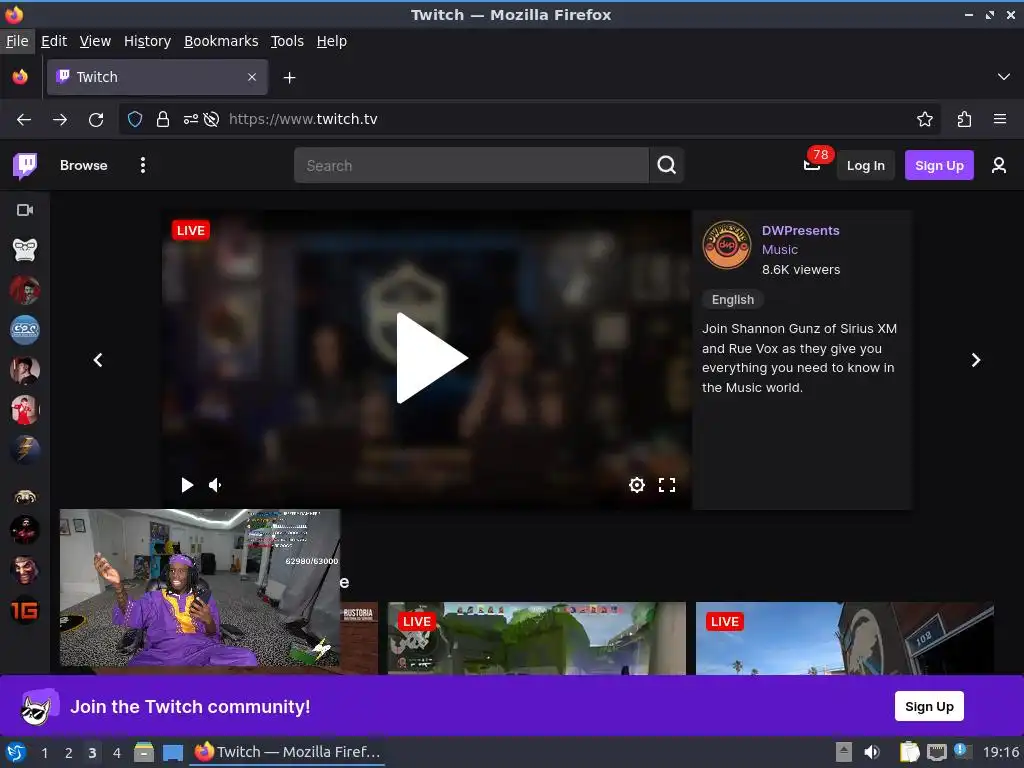Open the Firefox hamburger application menu
Image resolution: width=1024 pixels, height=768 pixels.
coord(1000,120)
